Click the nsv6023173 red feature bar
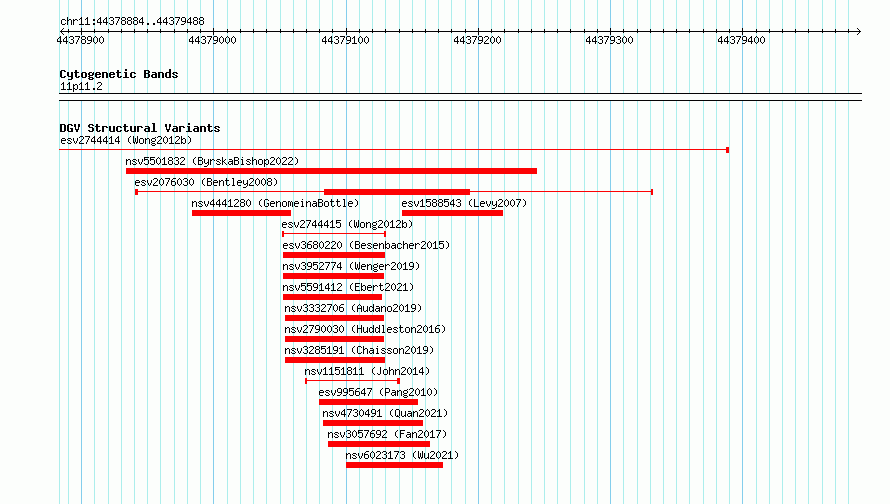Image resolution: width=890 pixels, height=504 pixels. point(394,465)
